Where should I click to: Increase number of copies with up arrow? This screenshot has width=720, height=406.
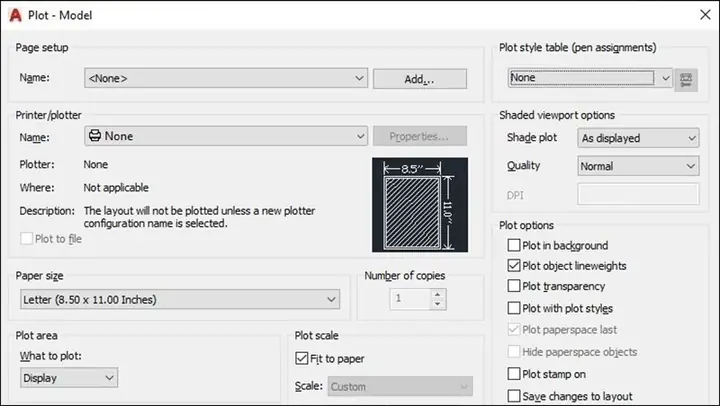(x=438, y=294)
